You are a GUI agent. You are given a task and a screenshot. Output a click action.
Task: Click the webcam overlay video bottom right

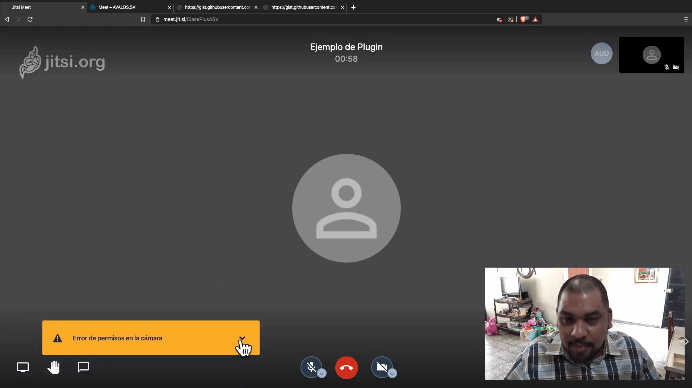pyautogui.click(x=584, y=324)
